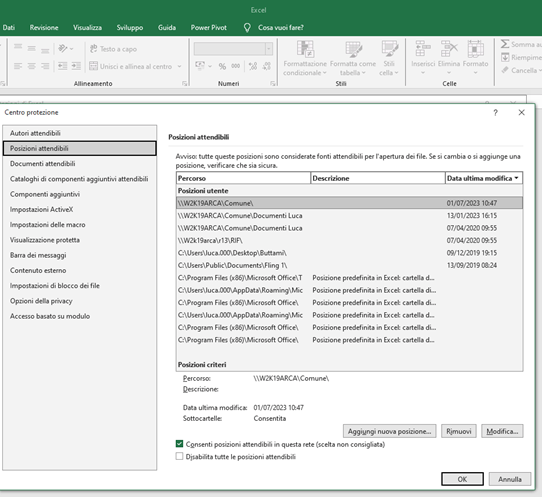The height and width of the screenshot is (498, 543).
Task: Click the accounting number format icon
Action: click(200, 65)
